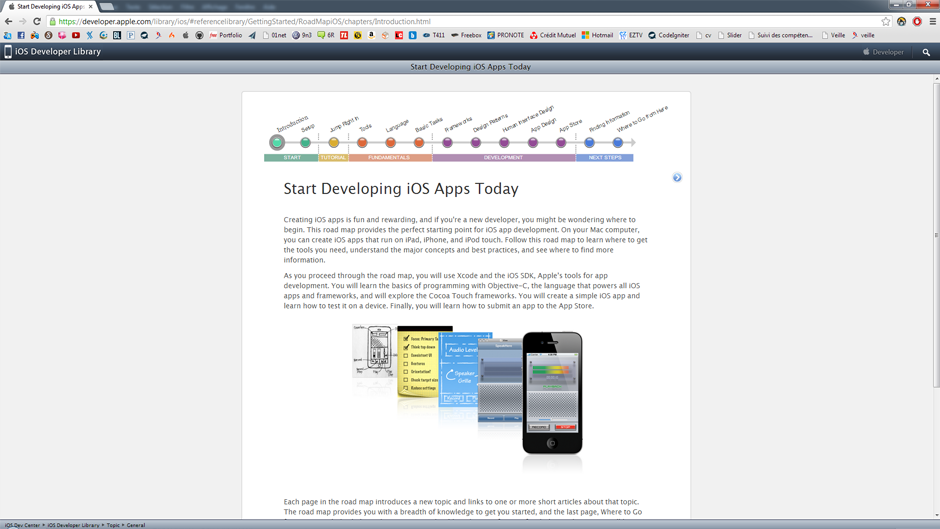Viewport: 940px width, 529px height.
Task: Close the Start Developing iOS Apps tab
Action: [x=91, y=7]
